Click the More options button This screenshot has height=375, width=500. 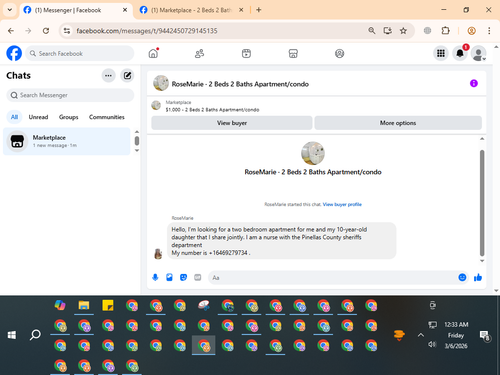pos(398,123)
